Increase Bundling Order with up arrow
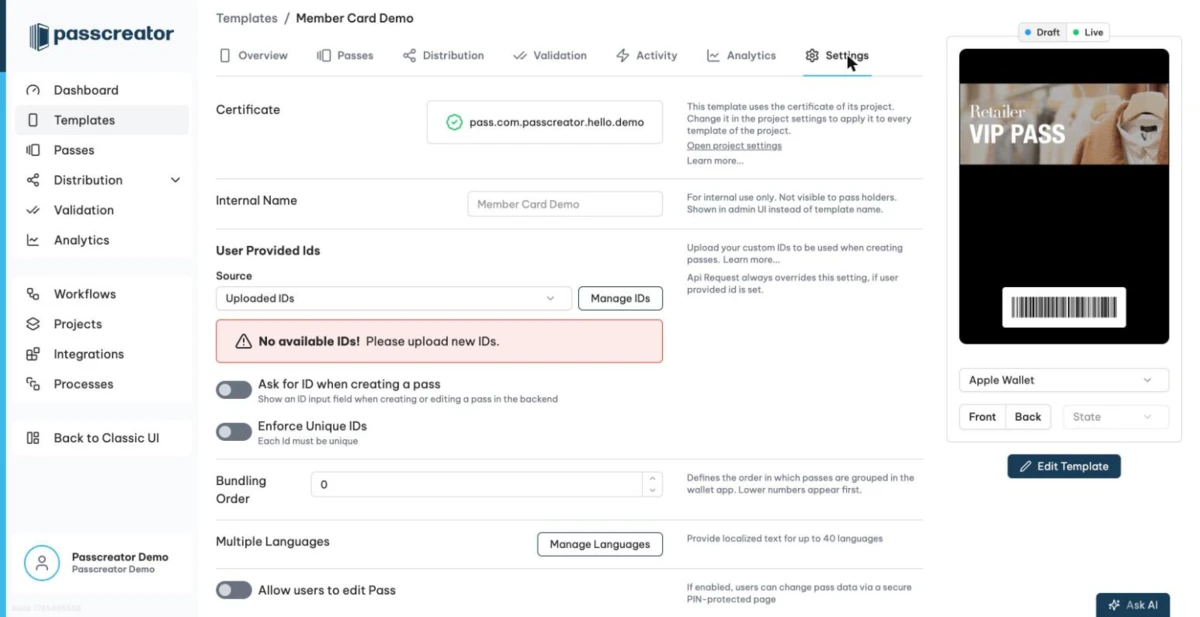The height and width of the screenshot is (617, 1200). tap(653, 478)
